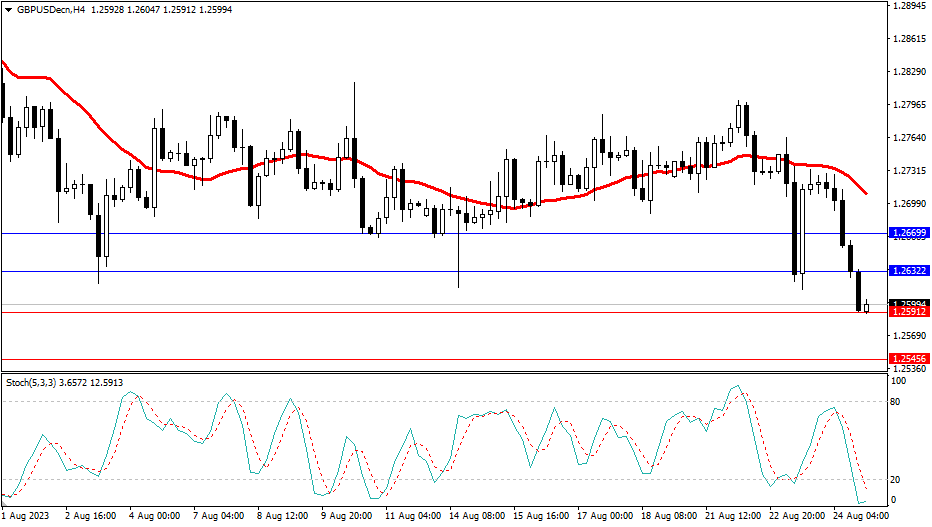Click the 1.27315 price axis value
Viewport: 932px width, 527px height.
point(909,171)
